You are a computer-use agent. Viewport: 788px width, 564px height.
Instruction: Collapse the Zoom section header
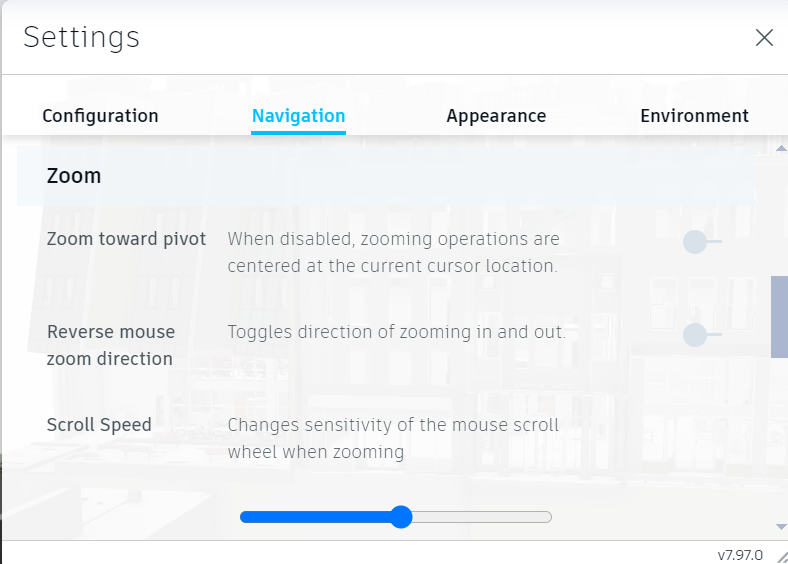pos(74,176)
